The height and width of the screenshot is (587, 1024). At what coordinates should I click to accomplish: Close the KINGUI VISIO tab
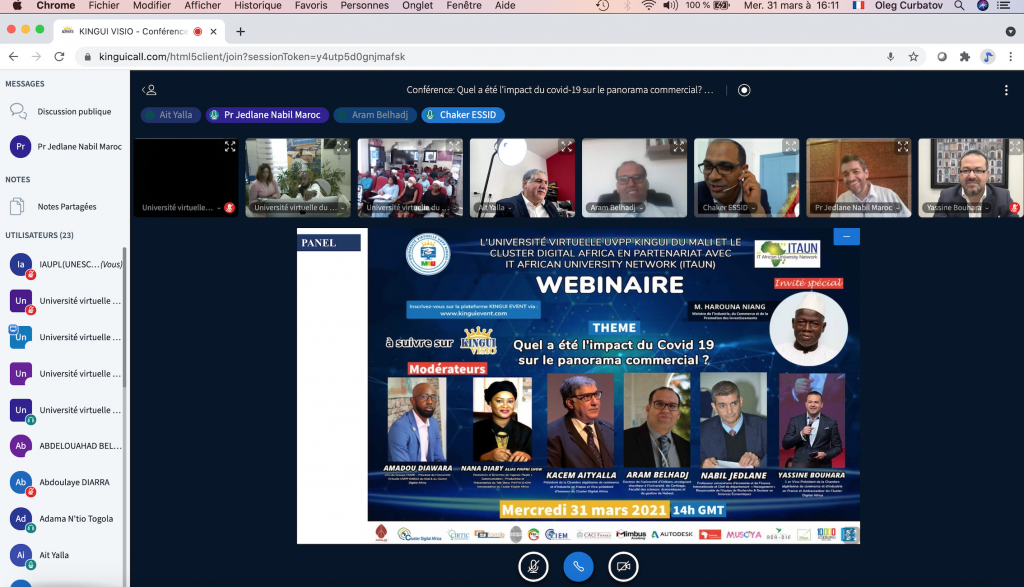point(213,31)
